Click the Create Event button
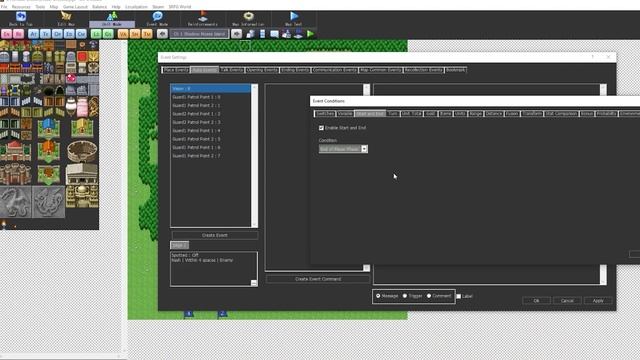Viewport: 640px width, 360px height. pyautogui.click(x=215, y=236)
